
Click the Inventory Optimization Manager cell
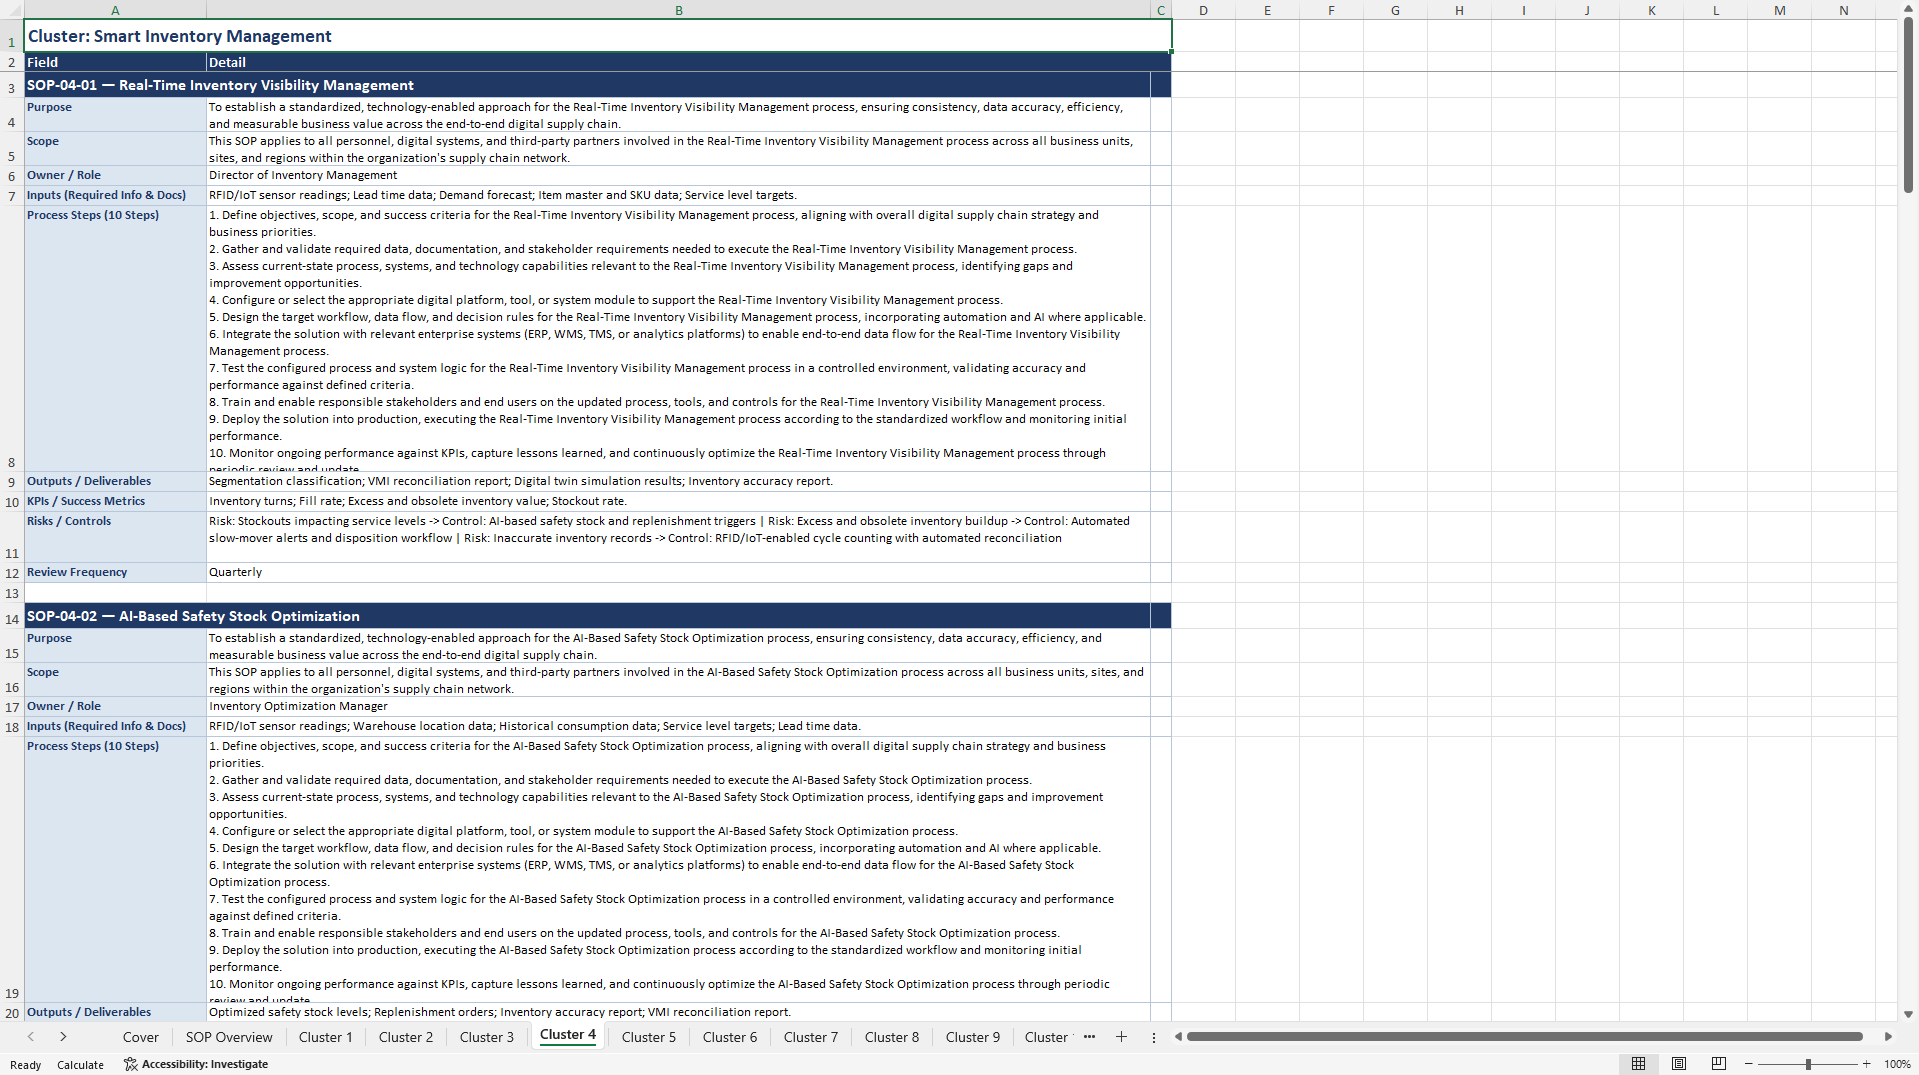point(678,706)
